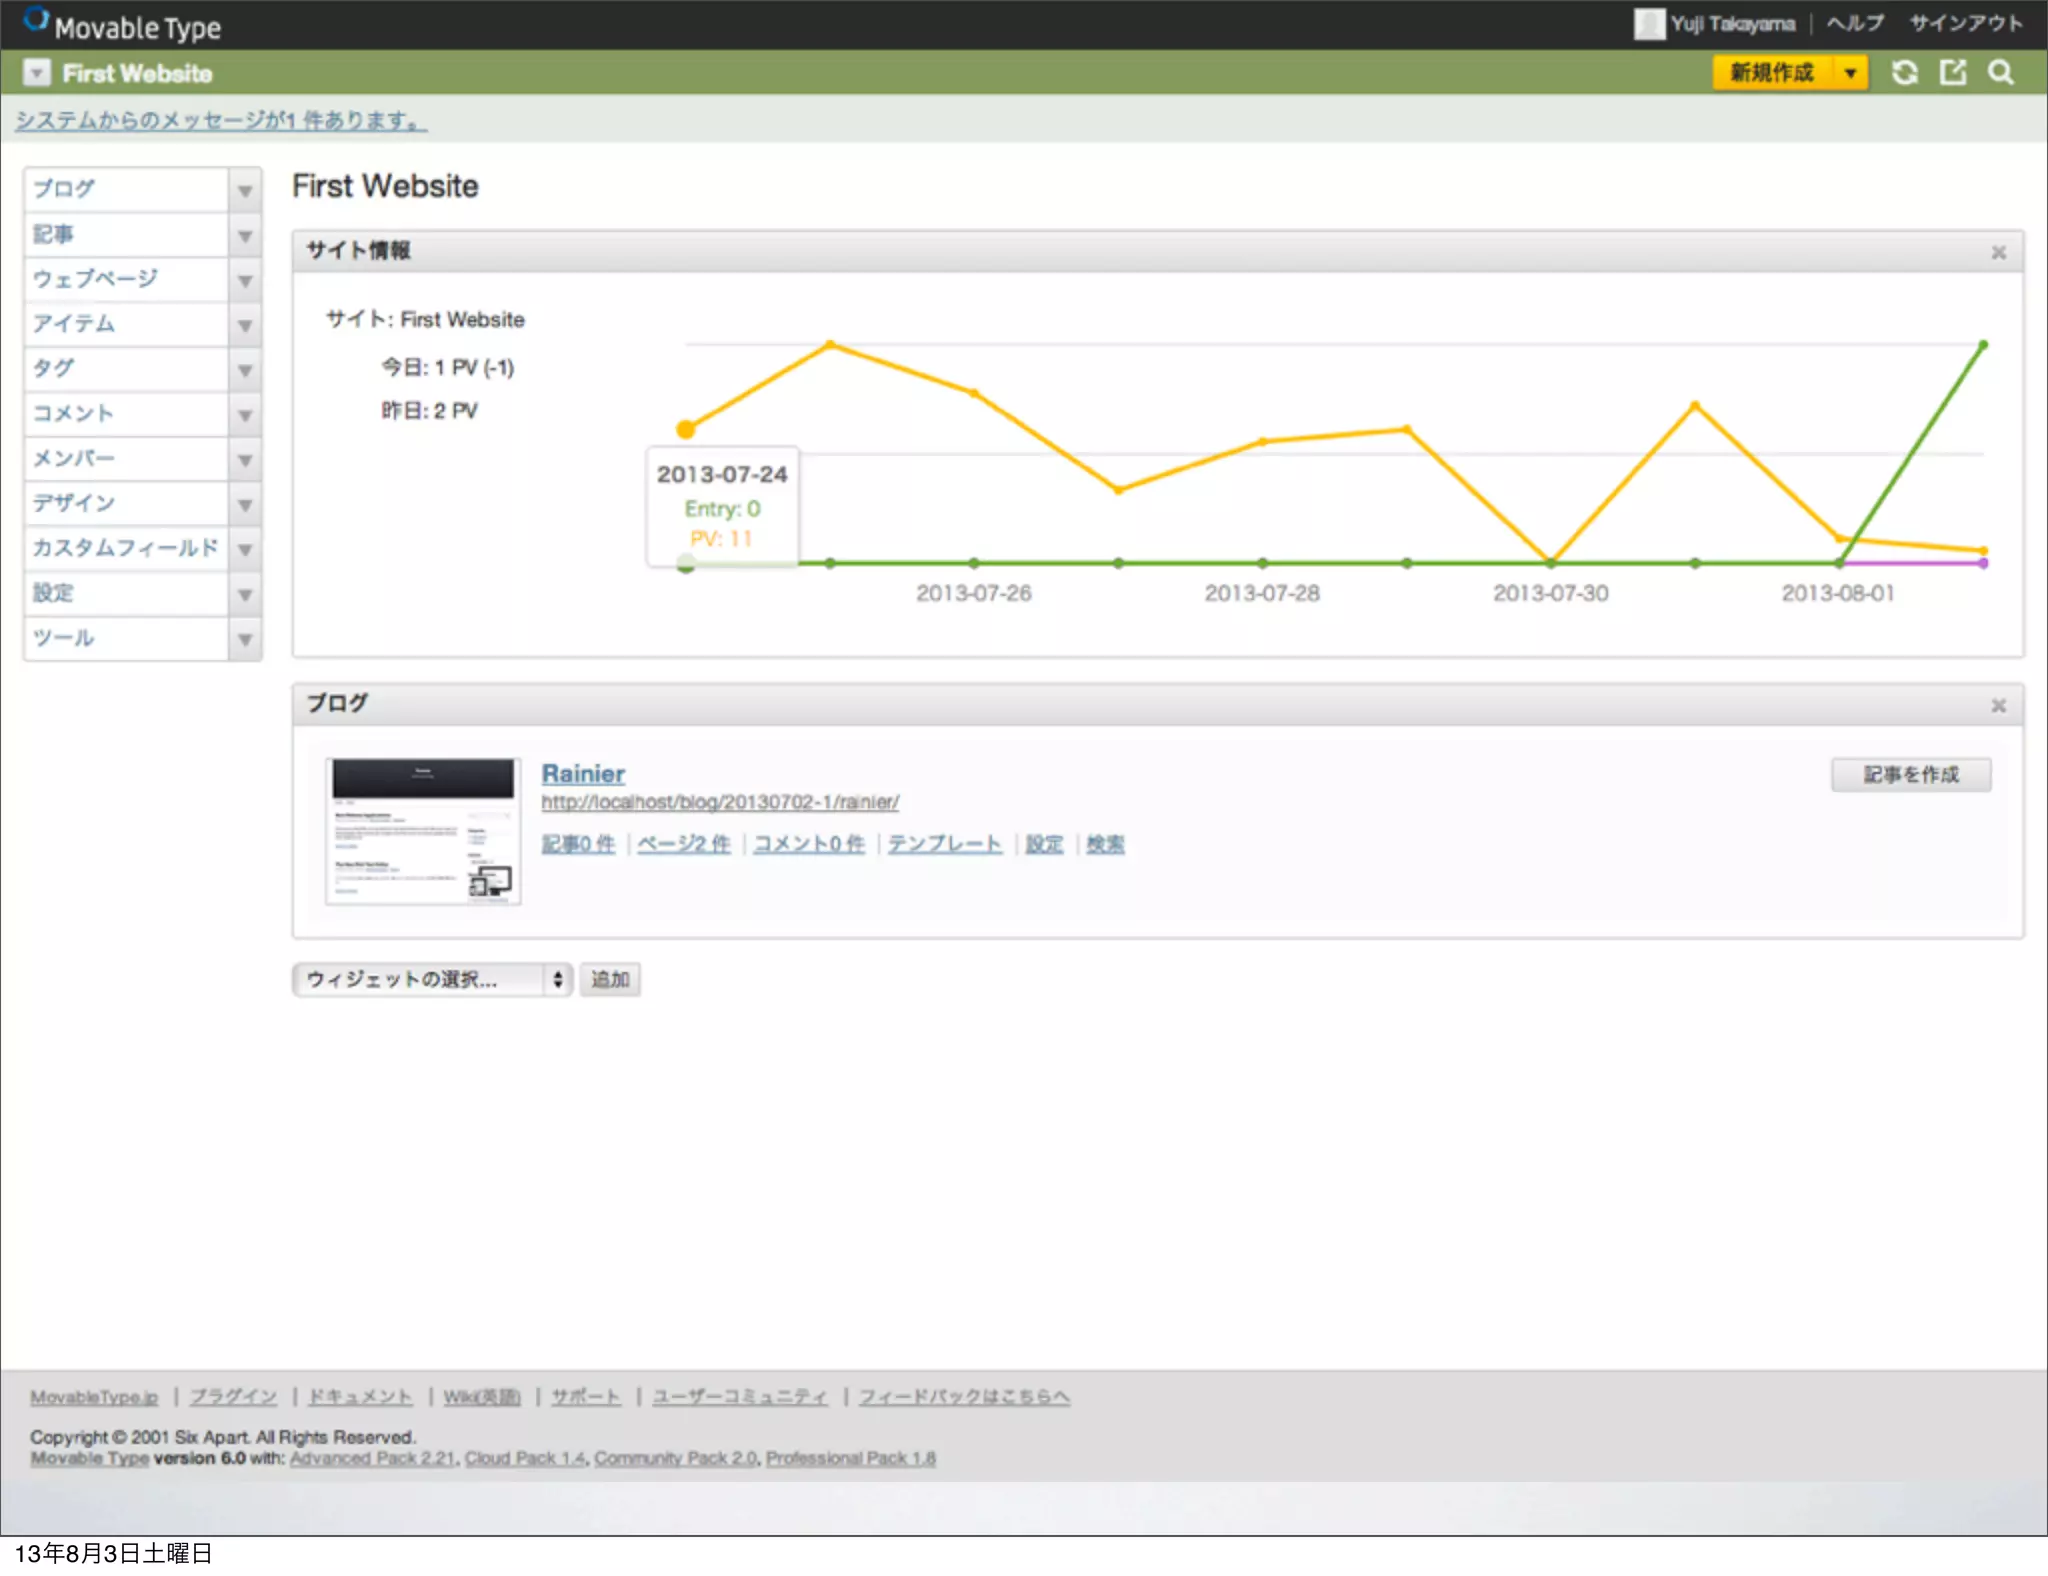Viewport: 2048px width, 1576px height.
Task: Close the ブログ widget panel
Action: [1998, 705]
